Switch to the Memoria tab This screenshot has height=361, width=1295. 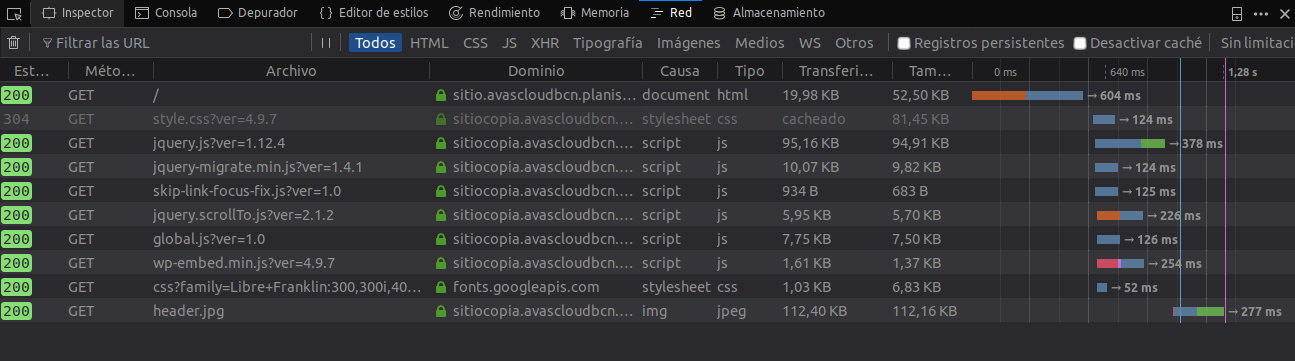pos(595,13)
